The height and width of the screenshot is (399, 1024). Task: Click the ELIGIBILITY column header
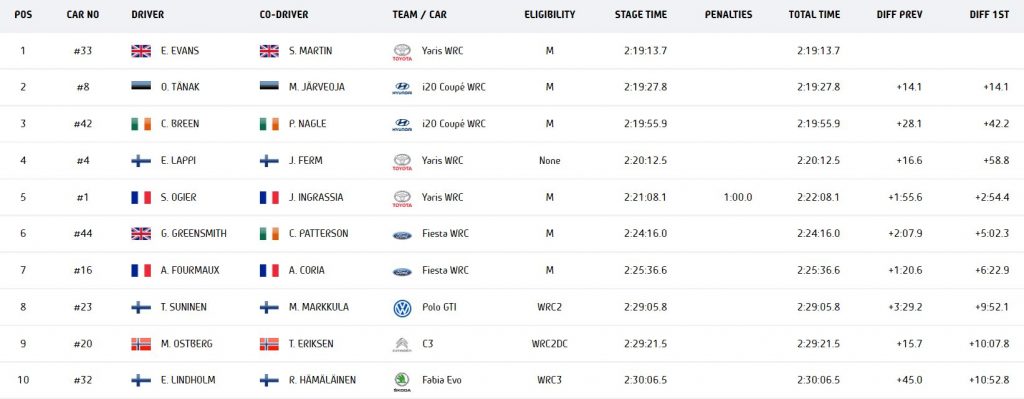point(550,14)
